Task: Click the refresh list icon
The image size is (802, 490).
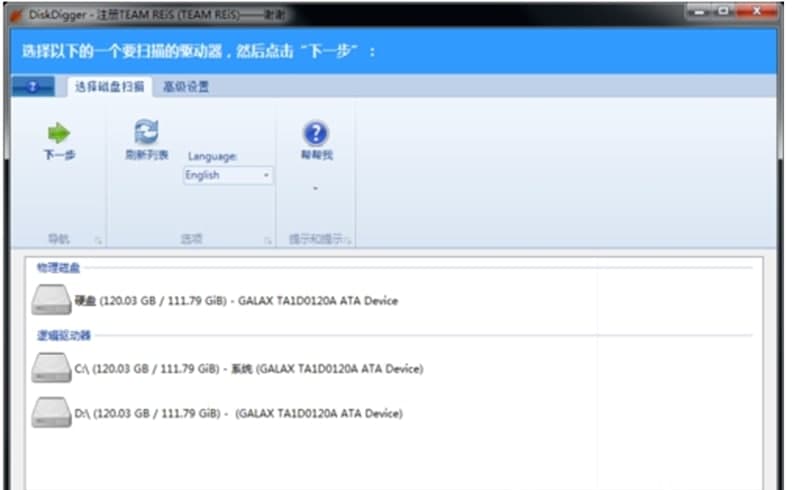Action: [x=146, y=132]
